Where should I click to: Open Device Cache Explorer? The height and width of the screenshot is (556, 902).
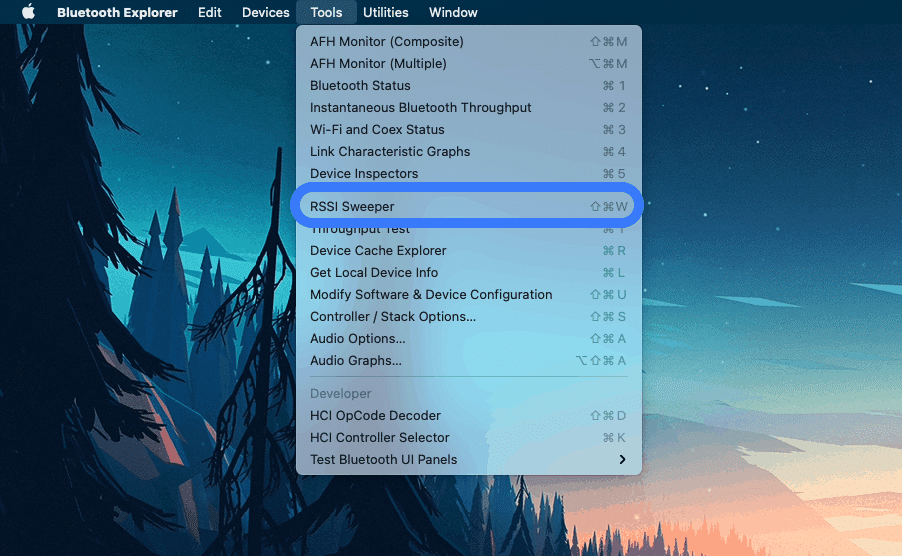tap(469, 251)
